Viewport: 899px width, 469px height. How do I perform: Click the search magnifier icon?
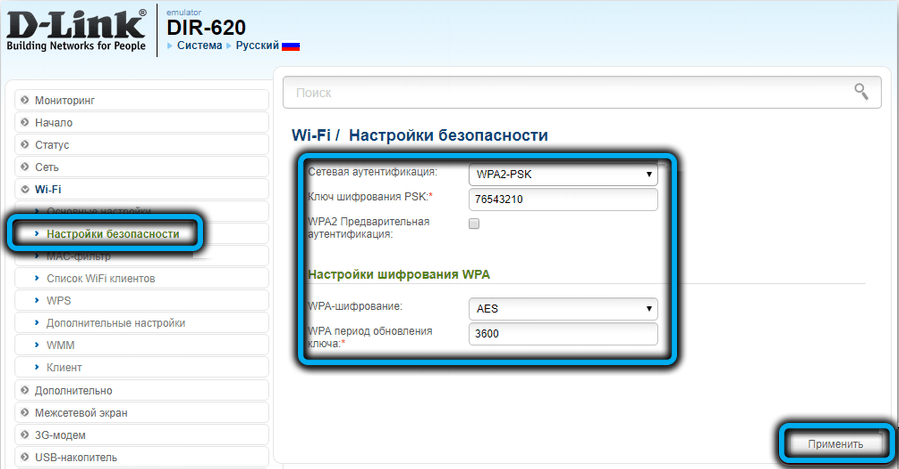tap(860, 92)
